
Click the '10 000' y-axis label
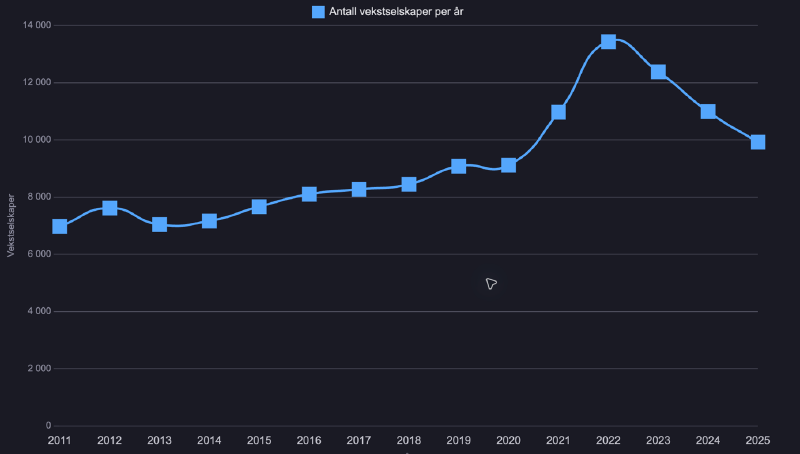tap(37, 139)
